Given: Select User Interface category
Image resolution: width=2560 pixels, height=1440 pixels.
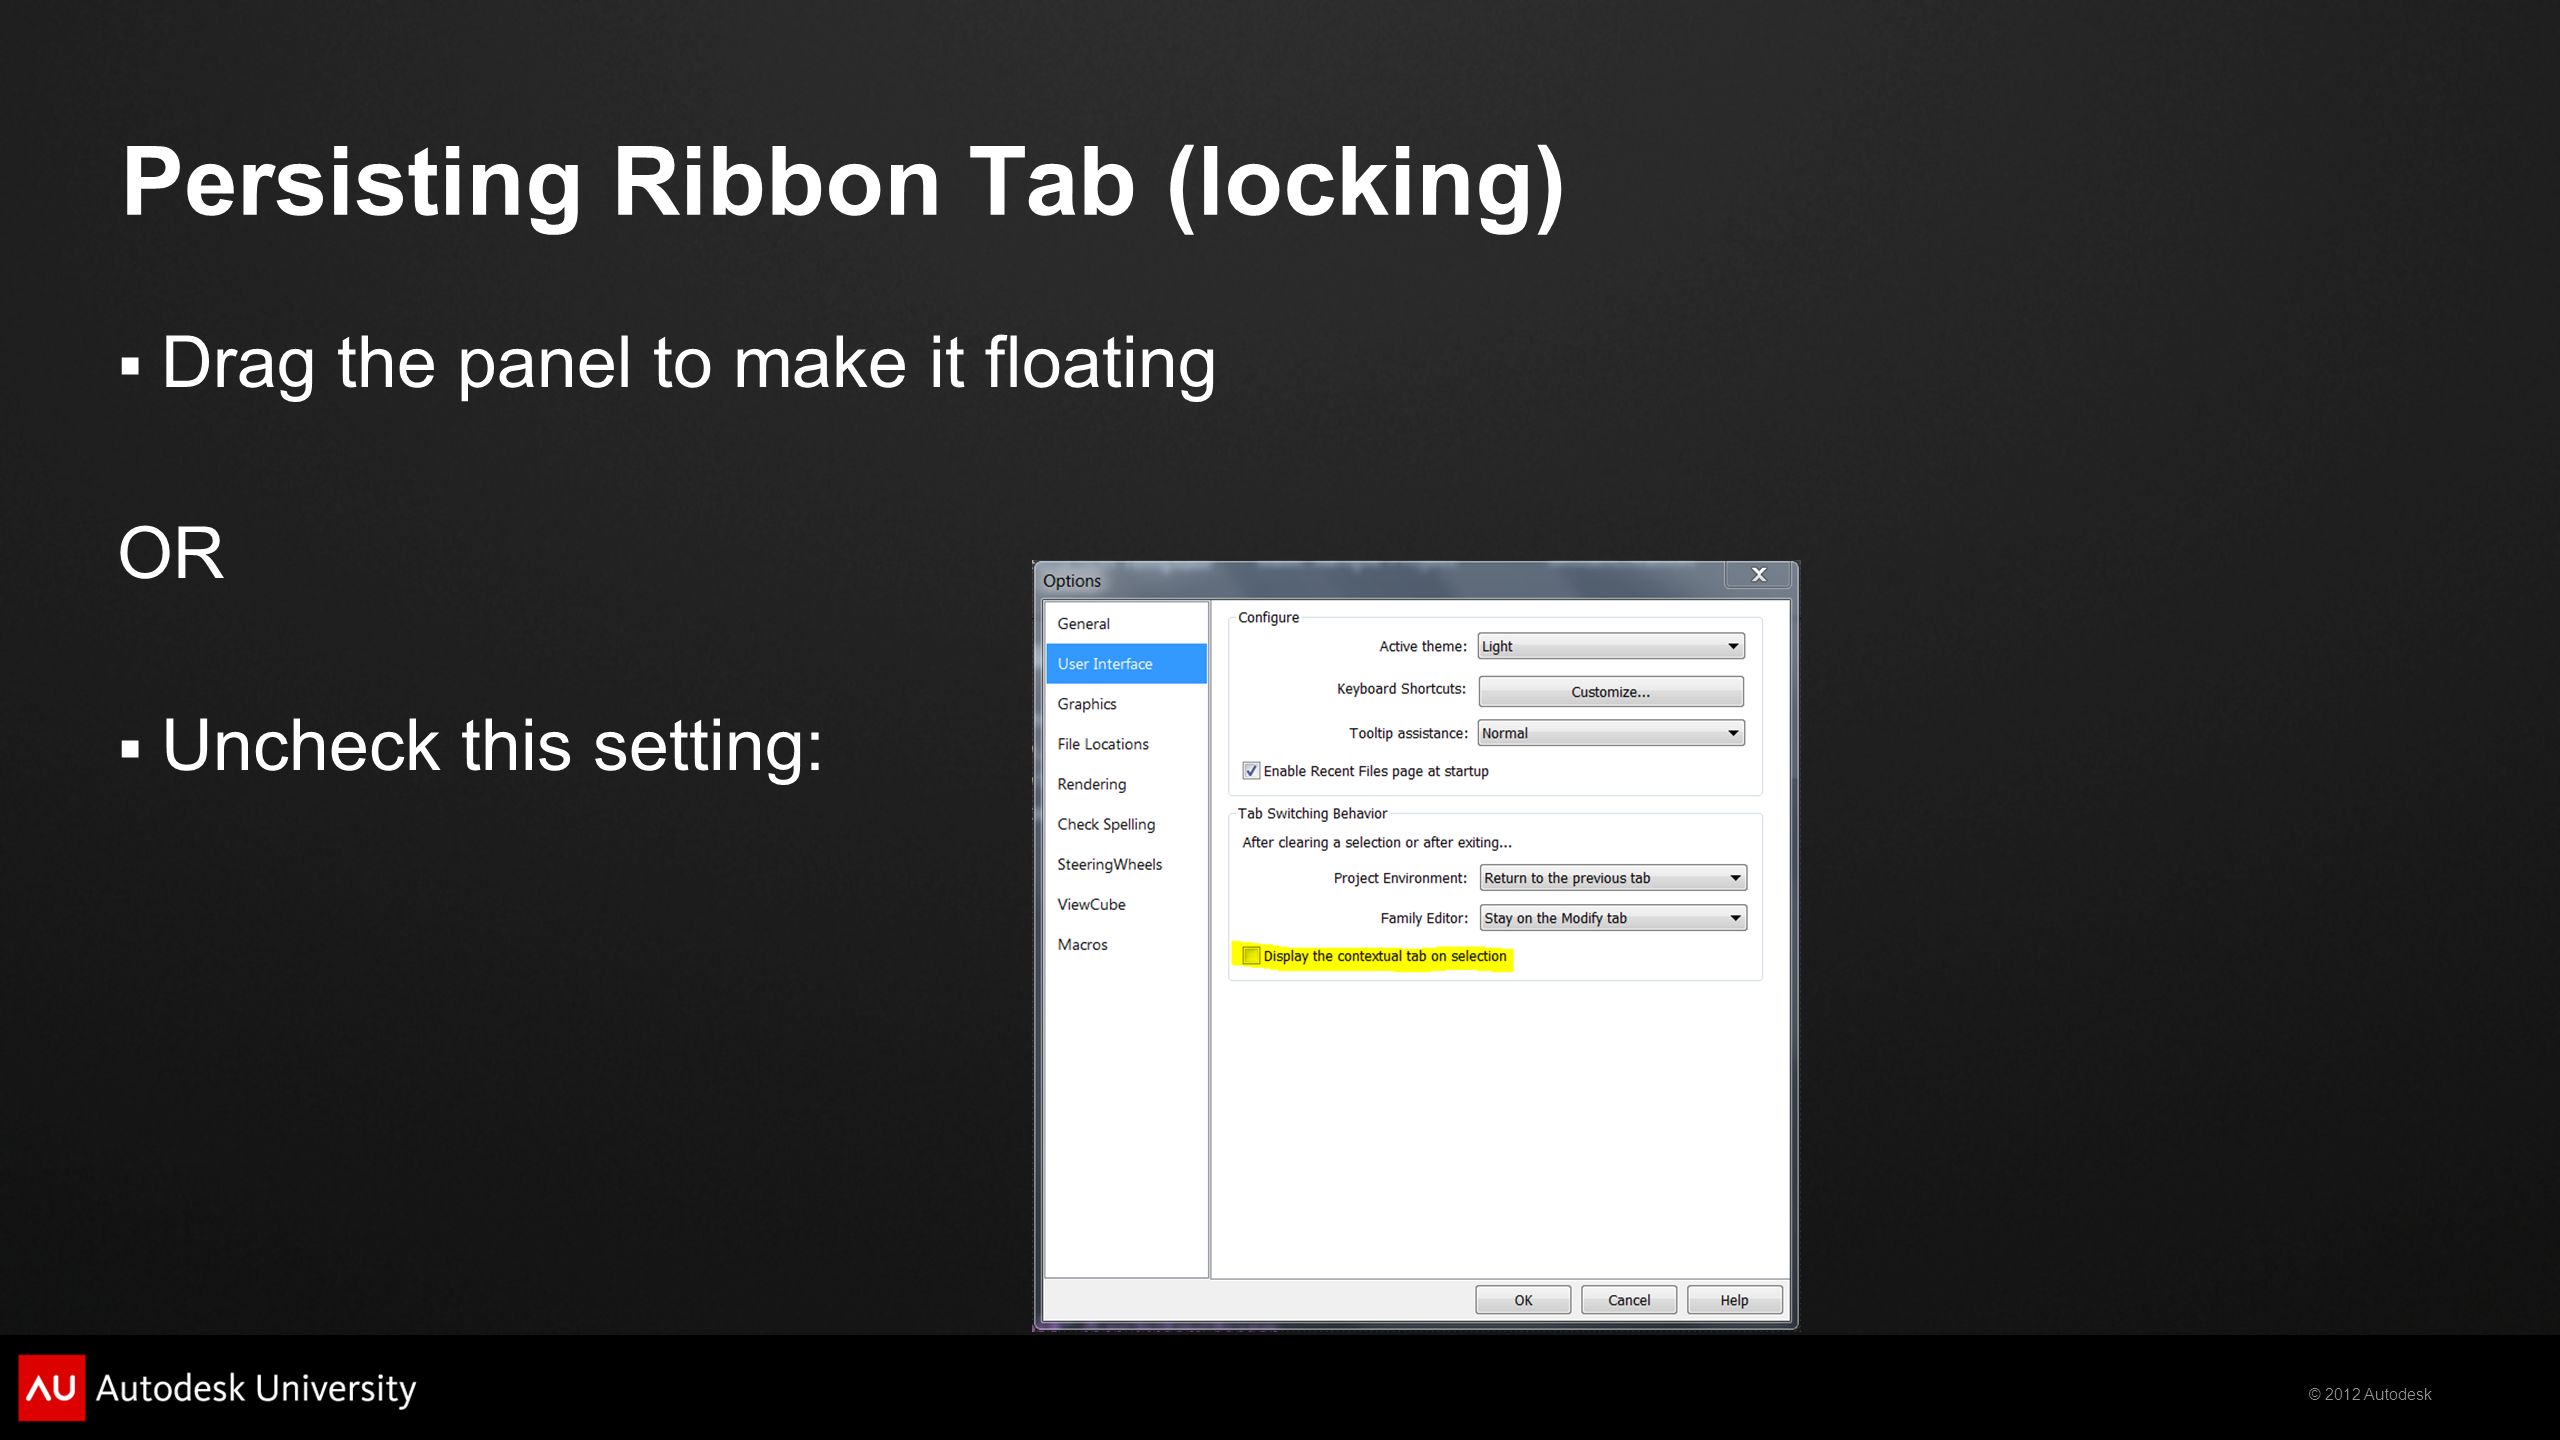Looking at the screenshot, I should 1126,663.
